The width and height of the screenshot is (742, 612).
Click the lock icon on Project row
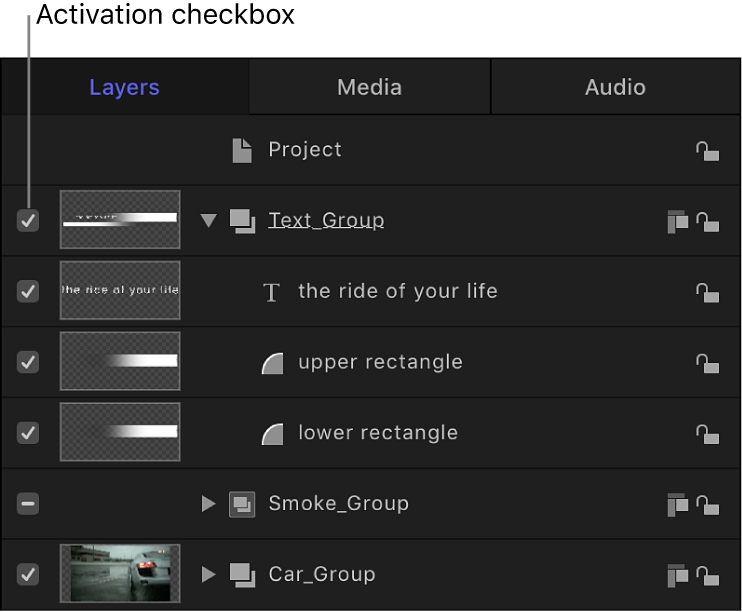(707, 150)
